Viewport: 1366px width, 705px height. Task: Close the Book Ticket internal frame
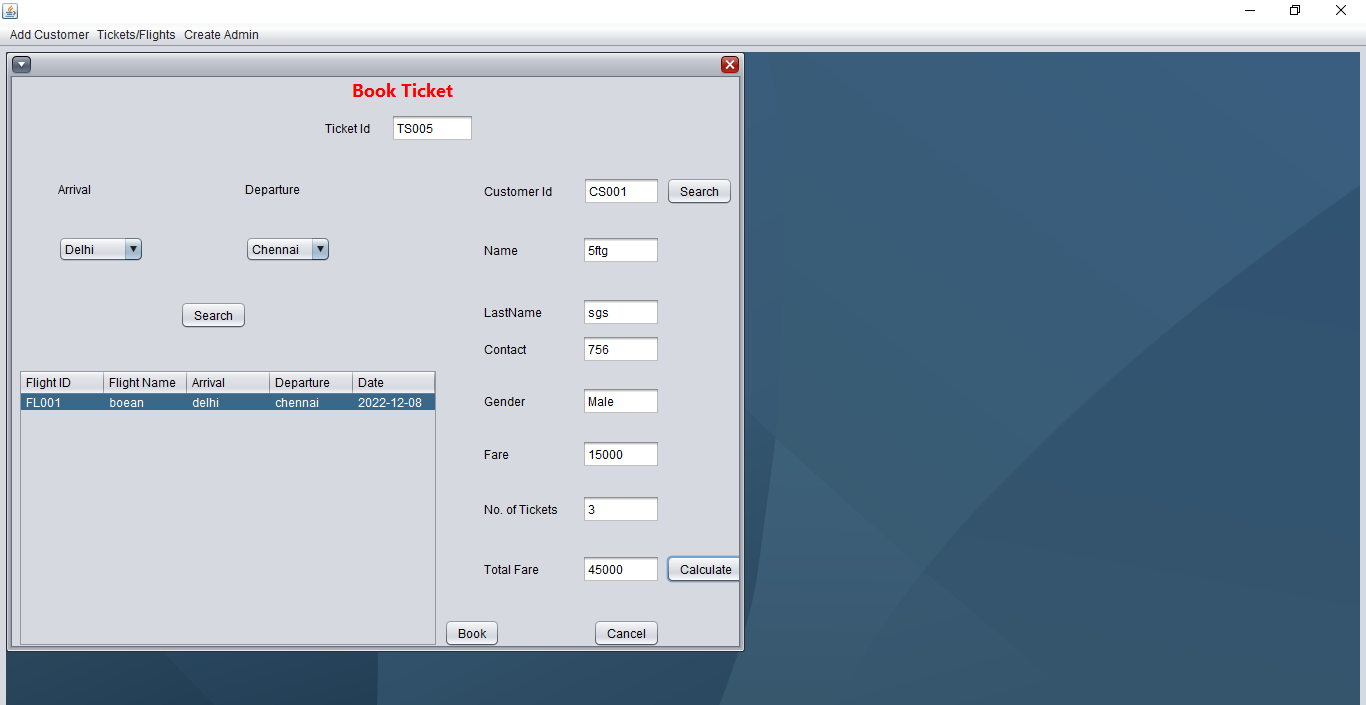pos(729,64)
